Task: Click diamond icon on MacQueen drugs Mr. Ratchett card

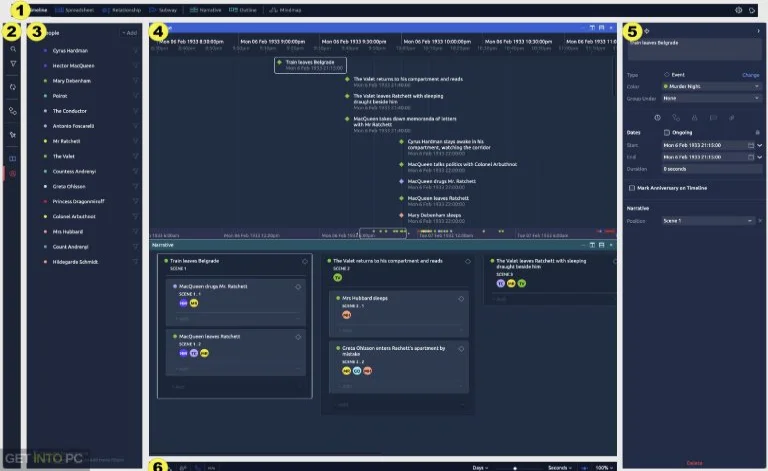Action: coord(298,287)
